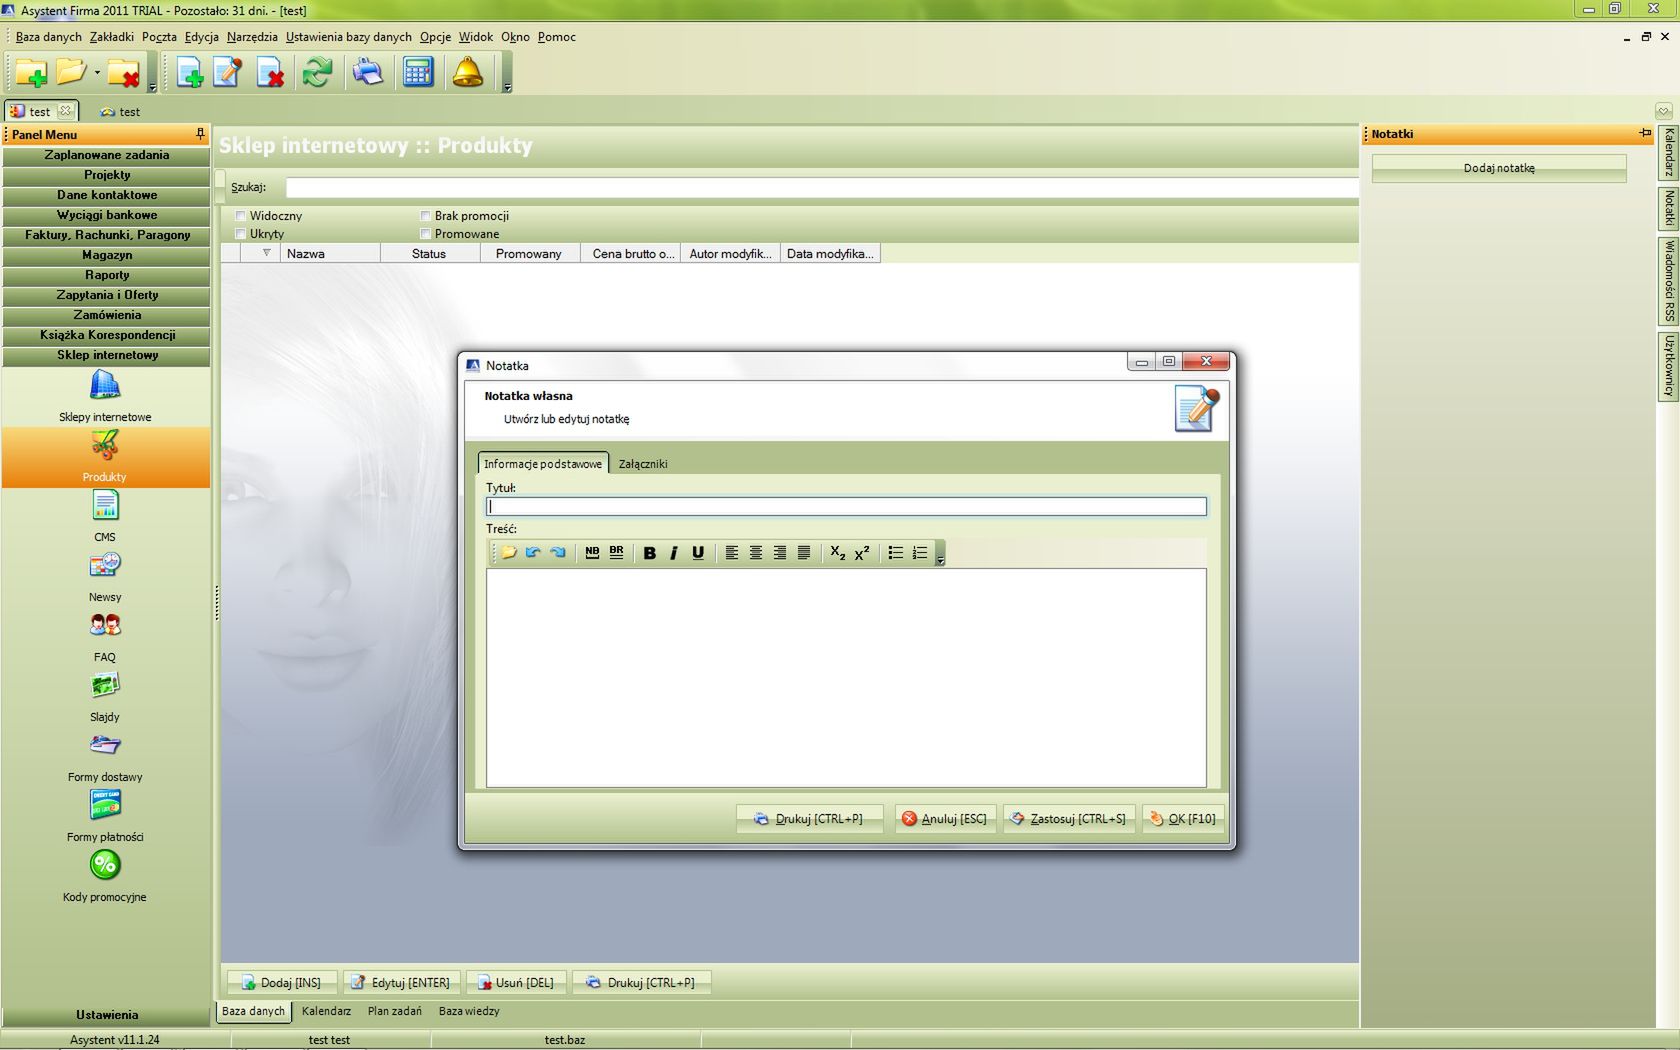Viewport: 1680px width, 1050px height.
Task: Click the open database folder icon
Action: [71, 72]
